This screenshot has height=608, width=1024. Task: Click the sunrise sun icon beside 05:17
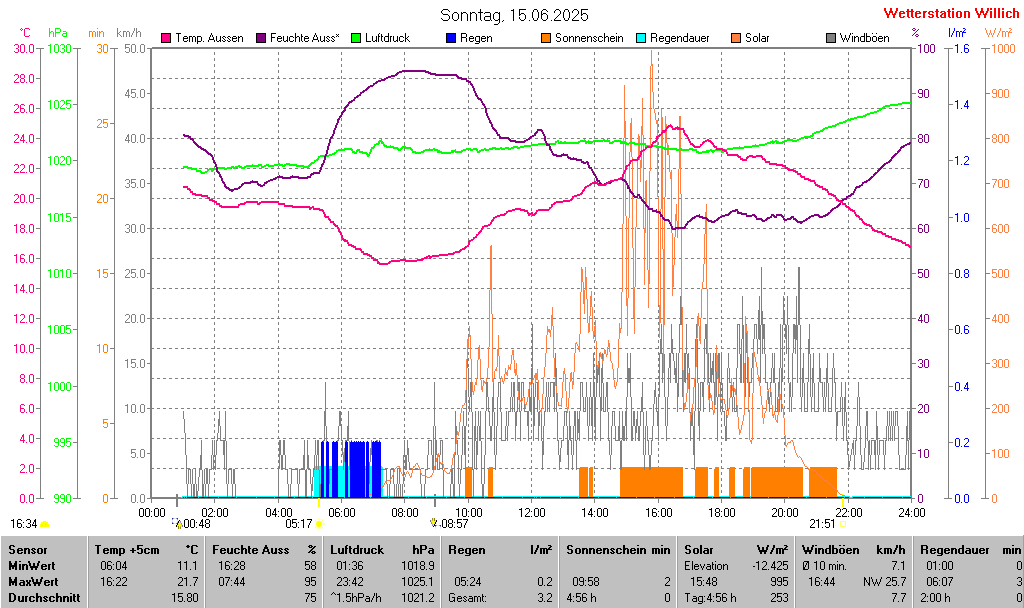click(319, 524)
